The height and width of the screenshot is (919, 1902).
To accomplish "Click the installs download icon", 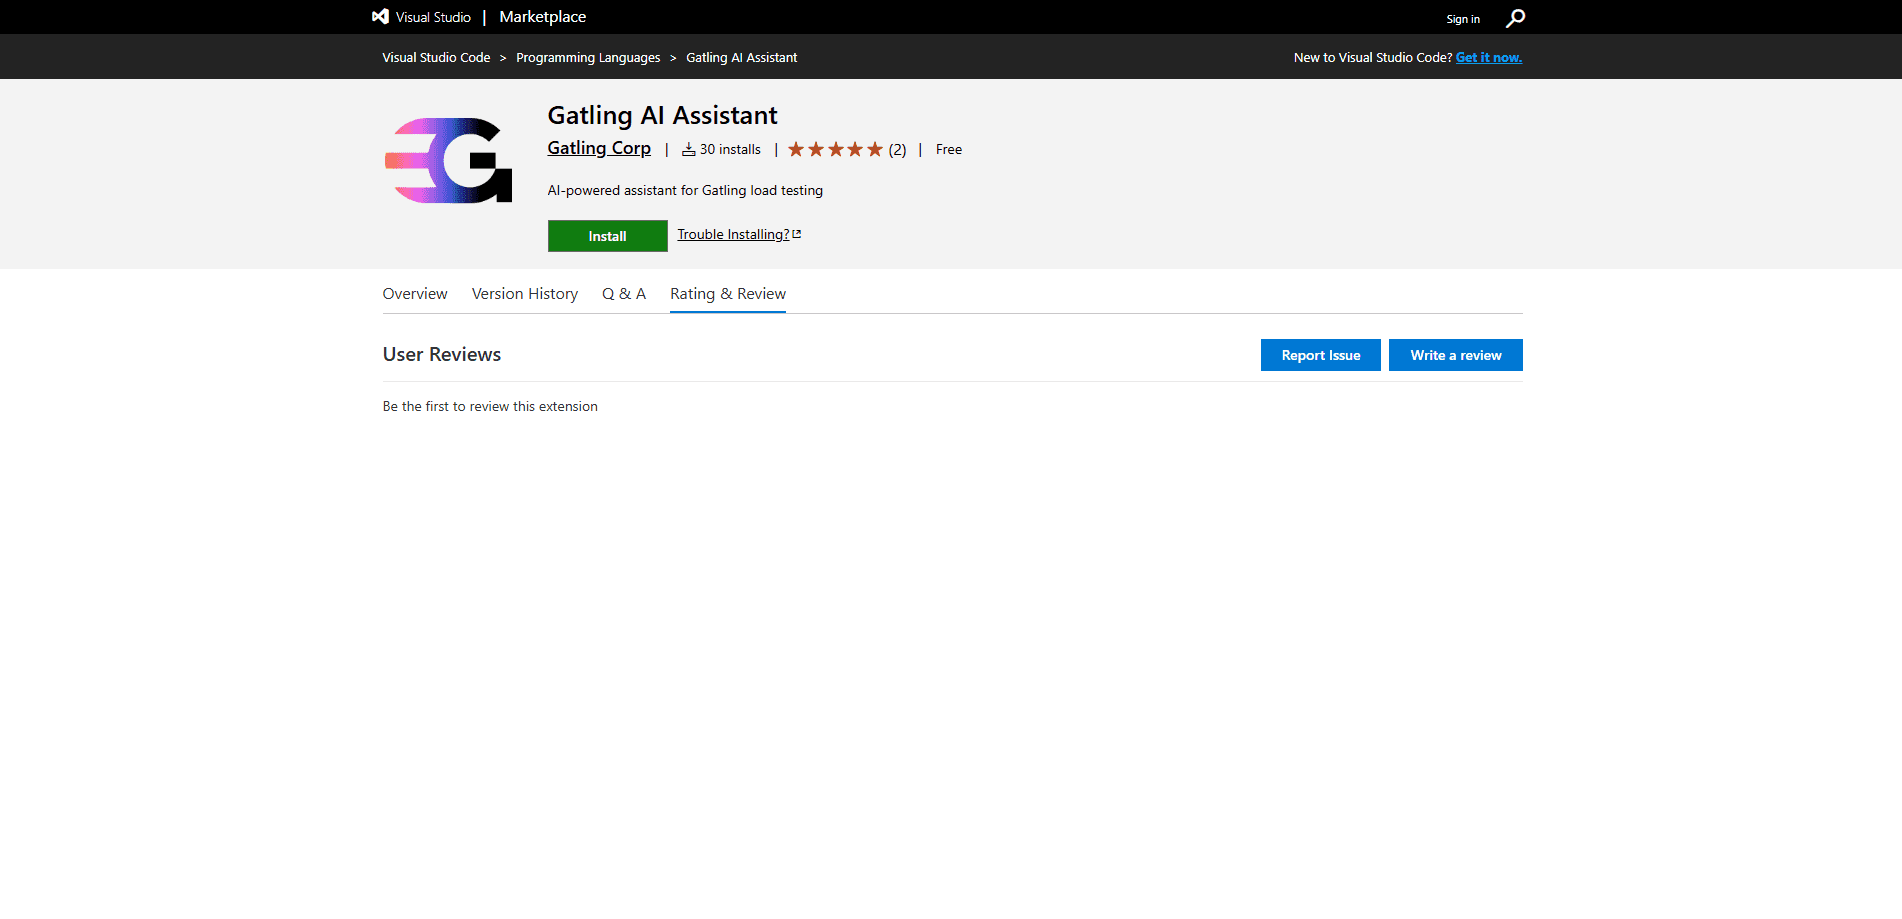I will 689,150.
